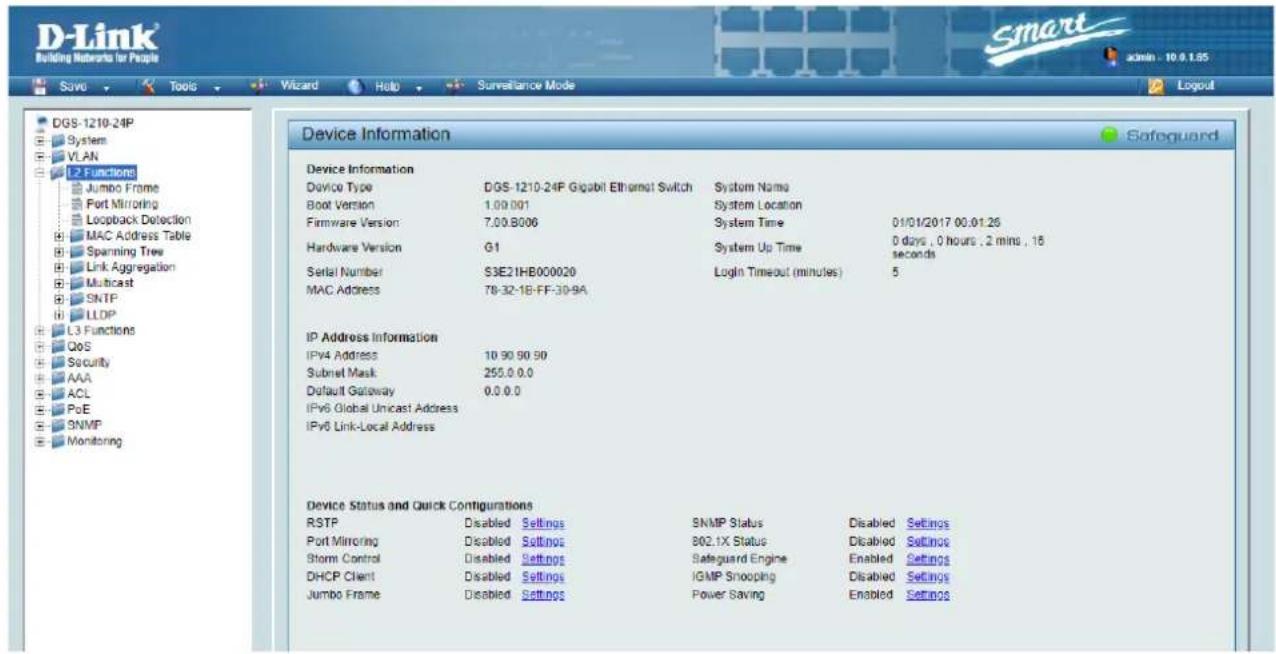Open the Jumbo Frame Settings link
Screen dimensions: 1276x654
coord(543,595)
